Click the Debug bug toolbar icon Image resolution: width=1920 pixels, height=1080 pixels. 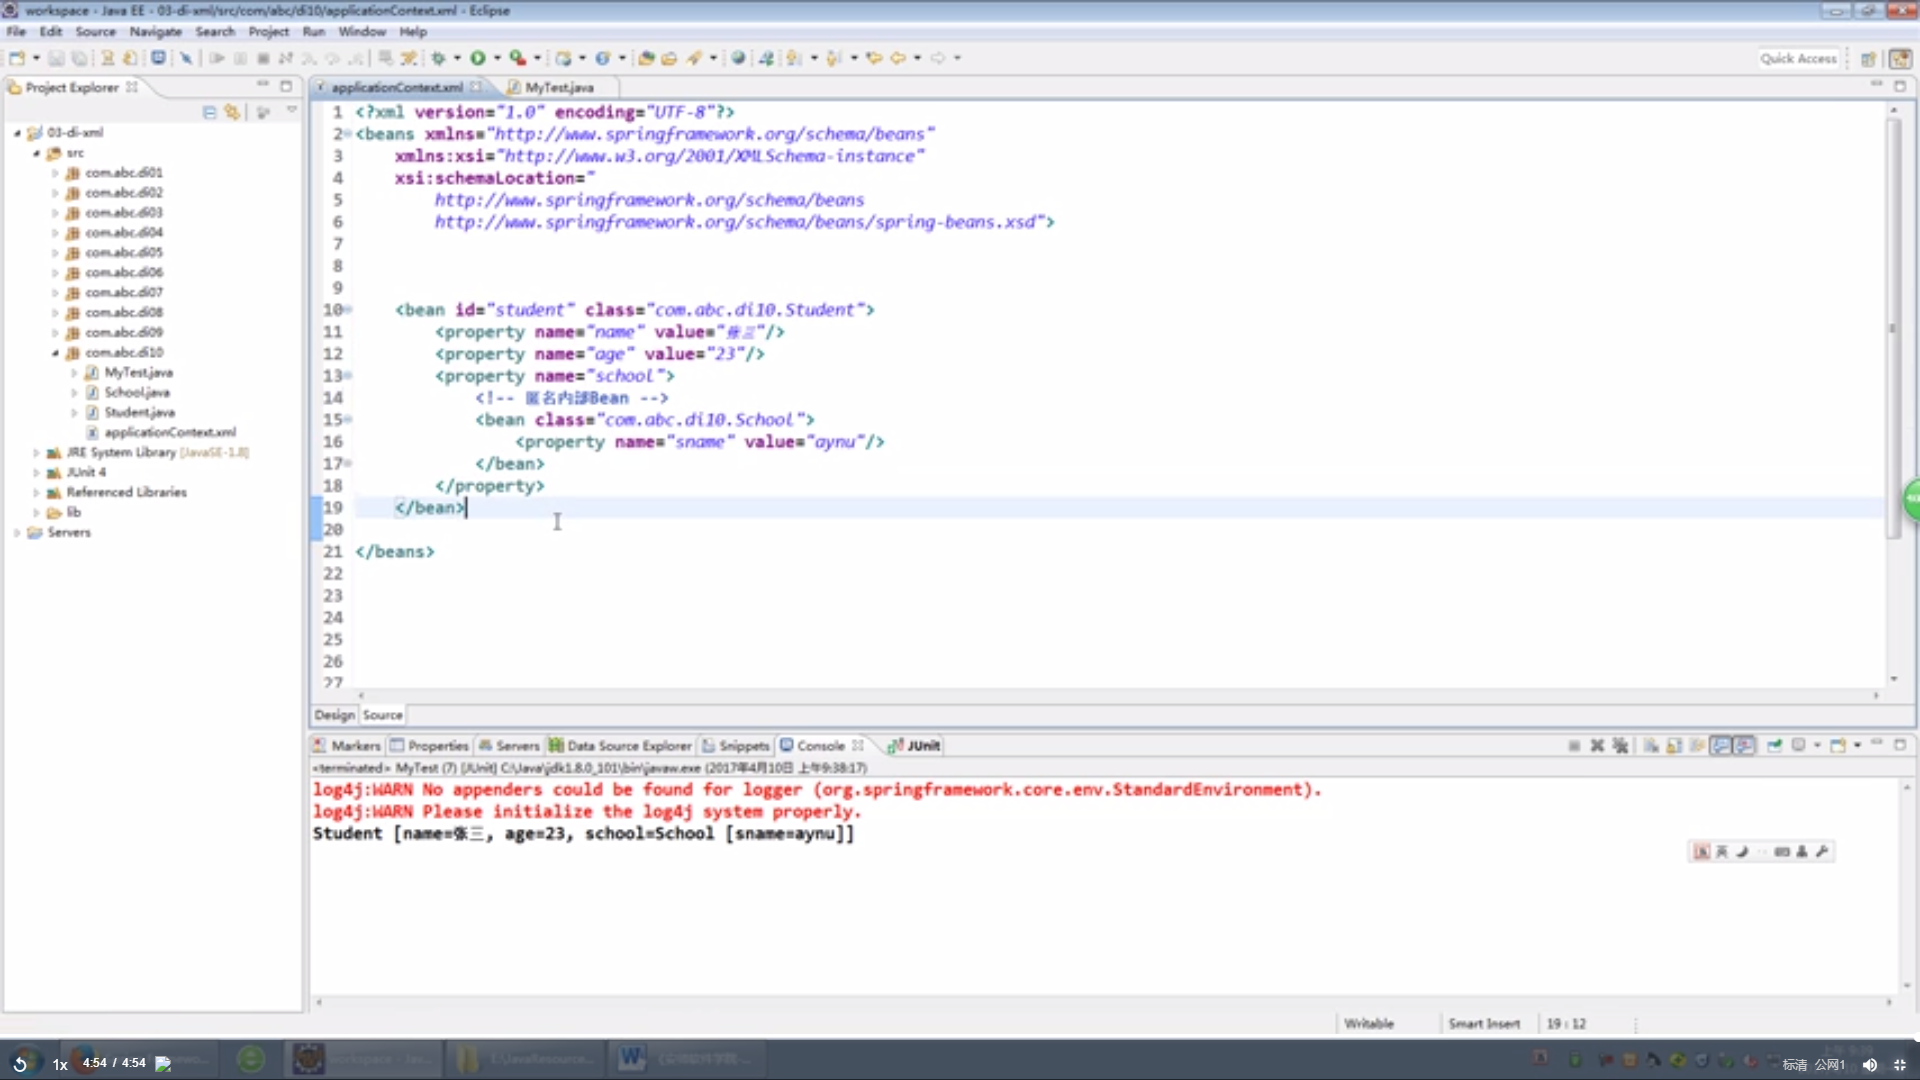tap(438, 58)
